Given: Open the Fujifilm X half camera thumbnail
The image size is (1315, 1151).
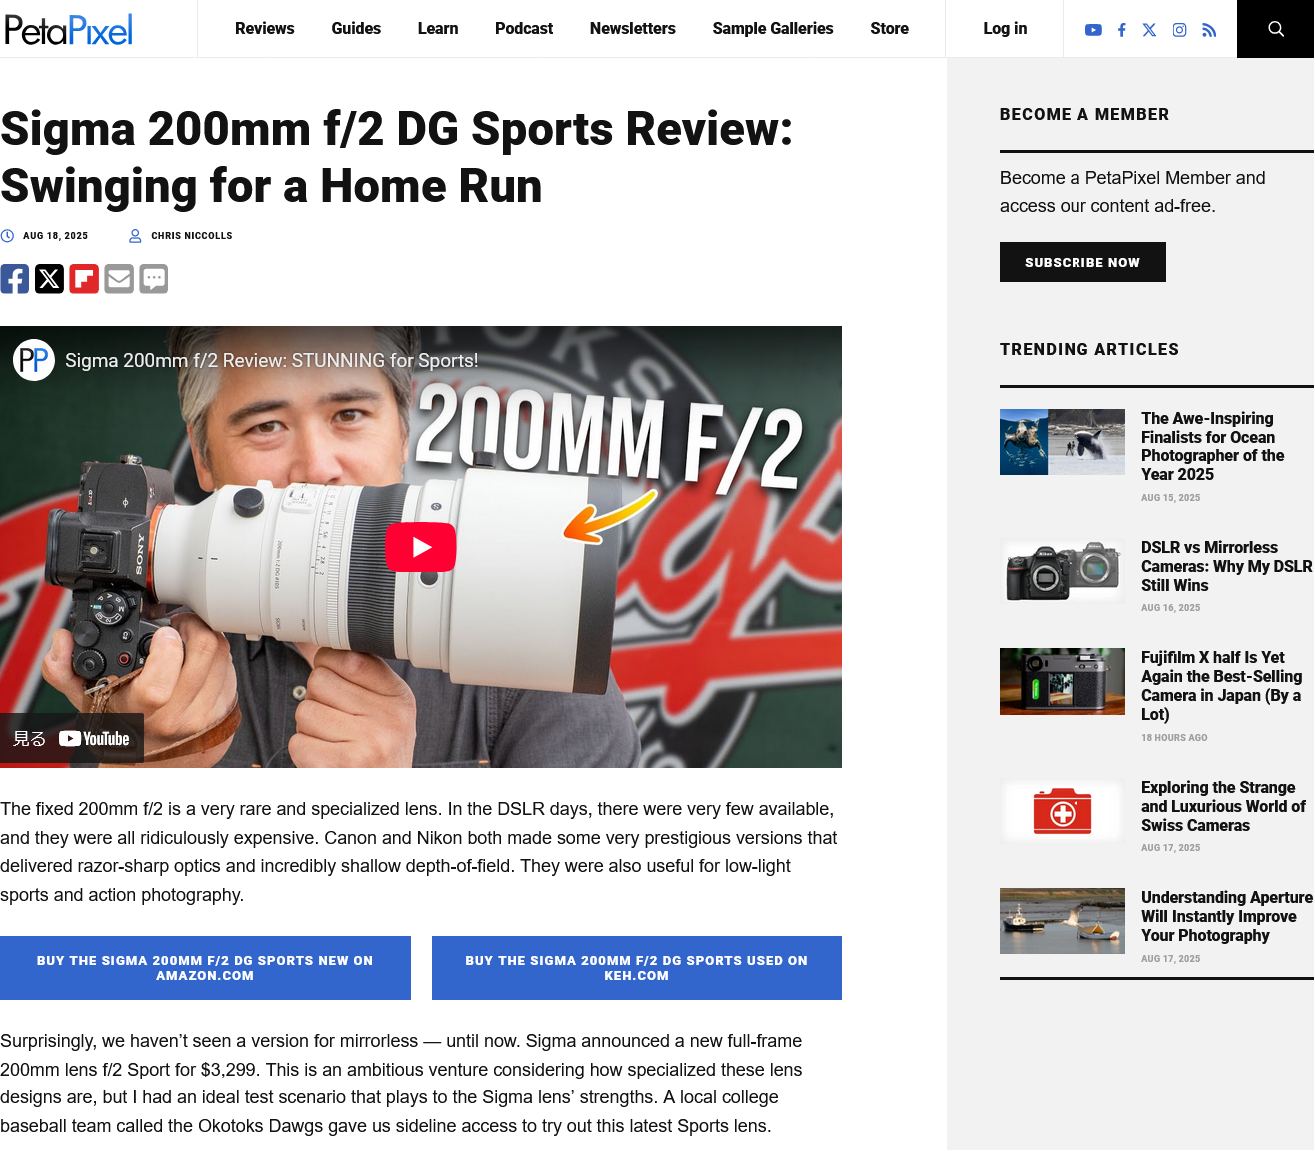Looking at the screenshot, I should [x=1062, y=681].
